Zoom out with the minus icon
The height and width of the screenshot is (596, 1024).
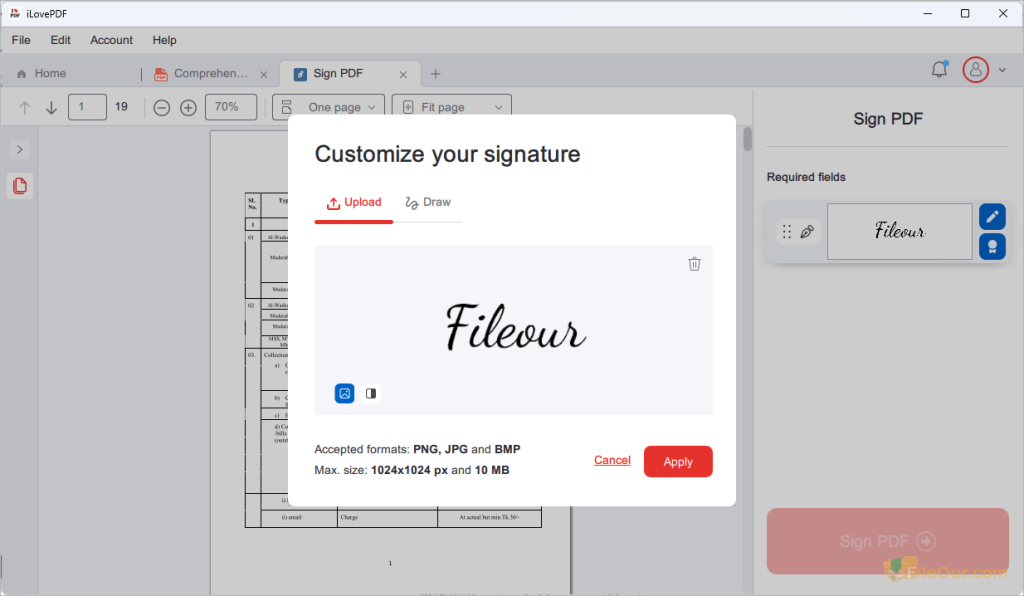pos(161,107)
